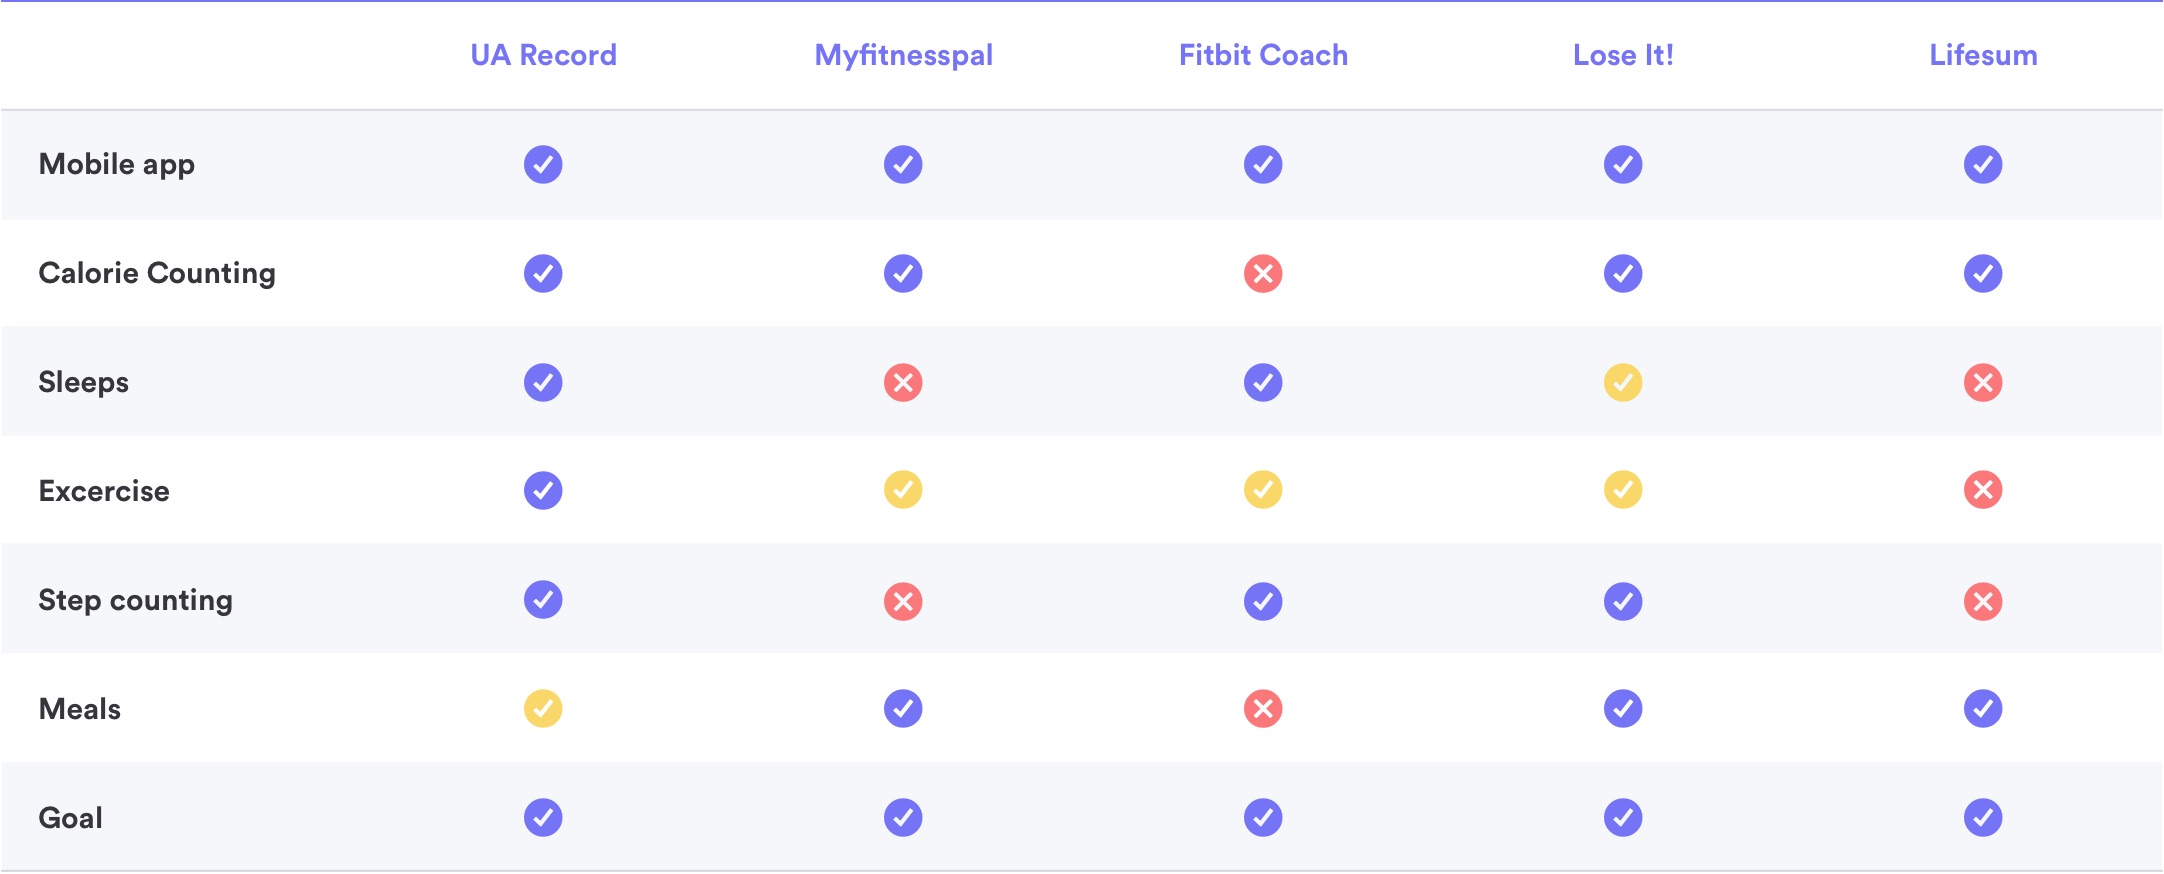Open the Fitbit Coach column header

tap(1263, 55)
